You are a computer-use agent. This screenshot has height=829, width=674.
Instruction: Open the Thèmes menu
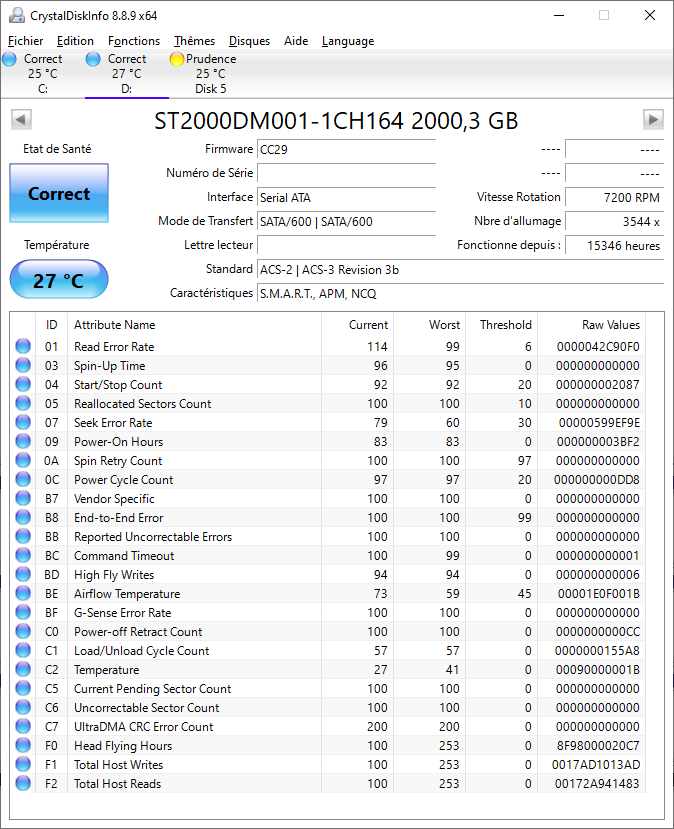pyautogui.click(x=194, y=41)
